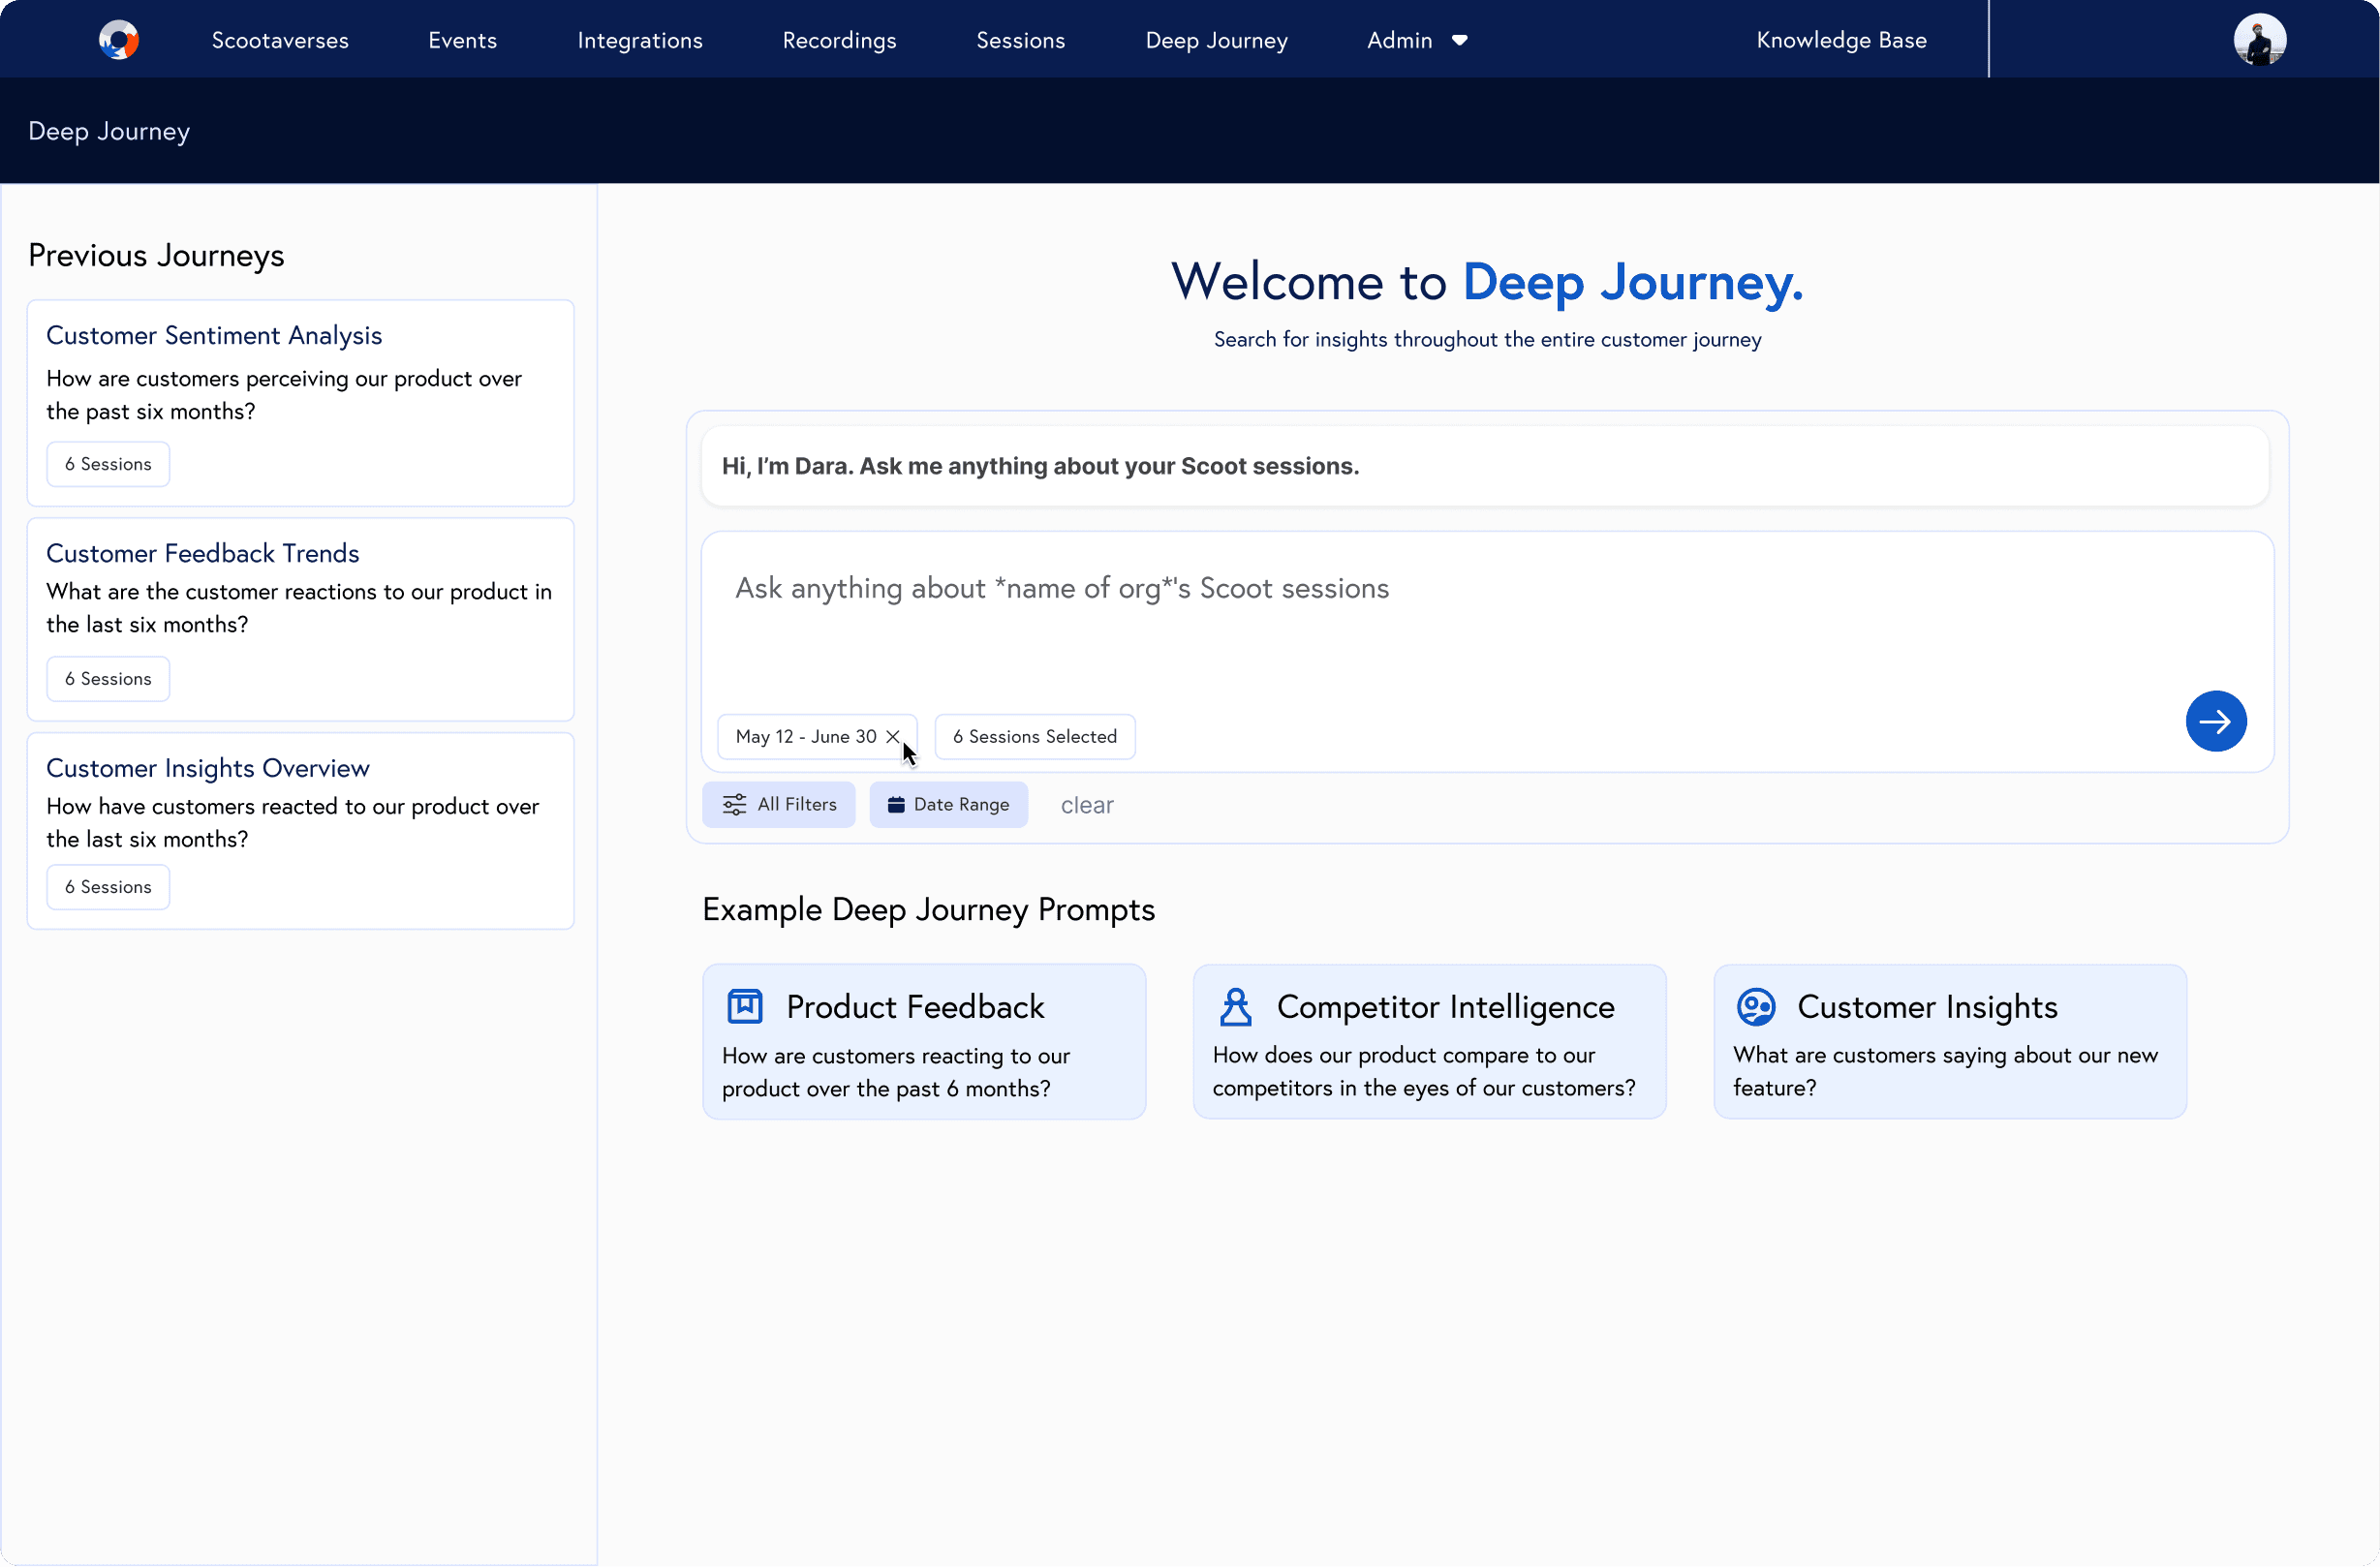The image size is (2380, 1567).
Task: Remove the May 12 - June 30 filter
Action: 893,736
